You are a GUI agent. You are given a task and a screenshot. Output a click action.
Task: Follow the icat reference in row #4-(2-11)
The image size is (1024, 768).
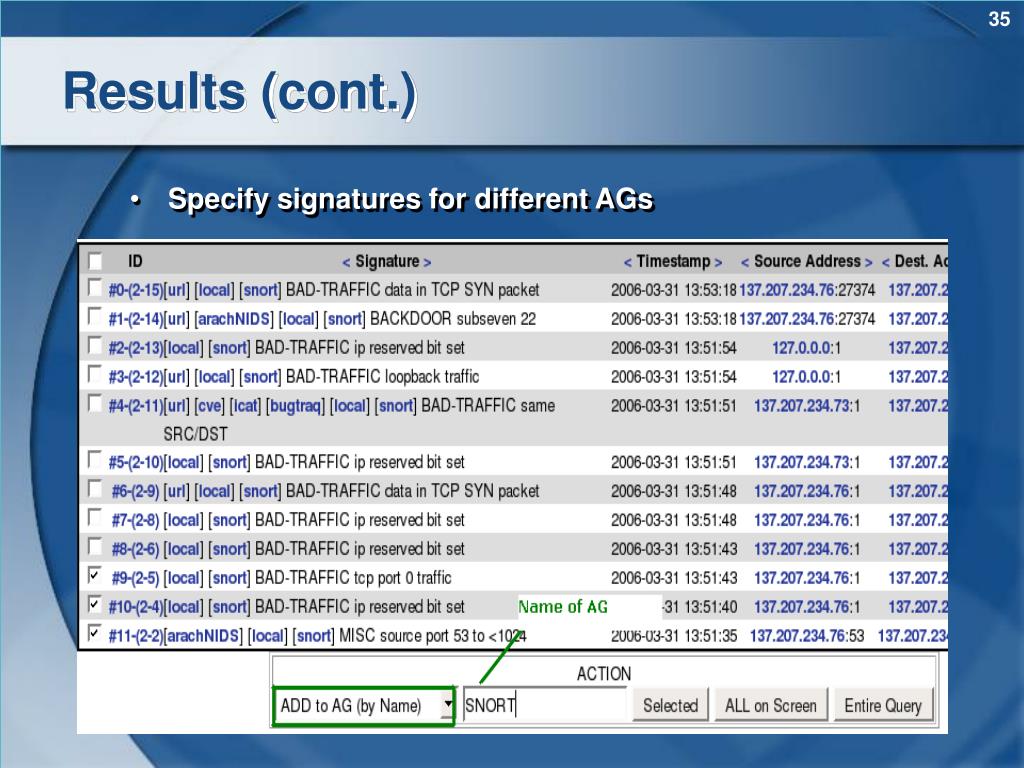[245, 406]
